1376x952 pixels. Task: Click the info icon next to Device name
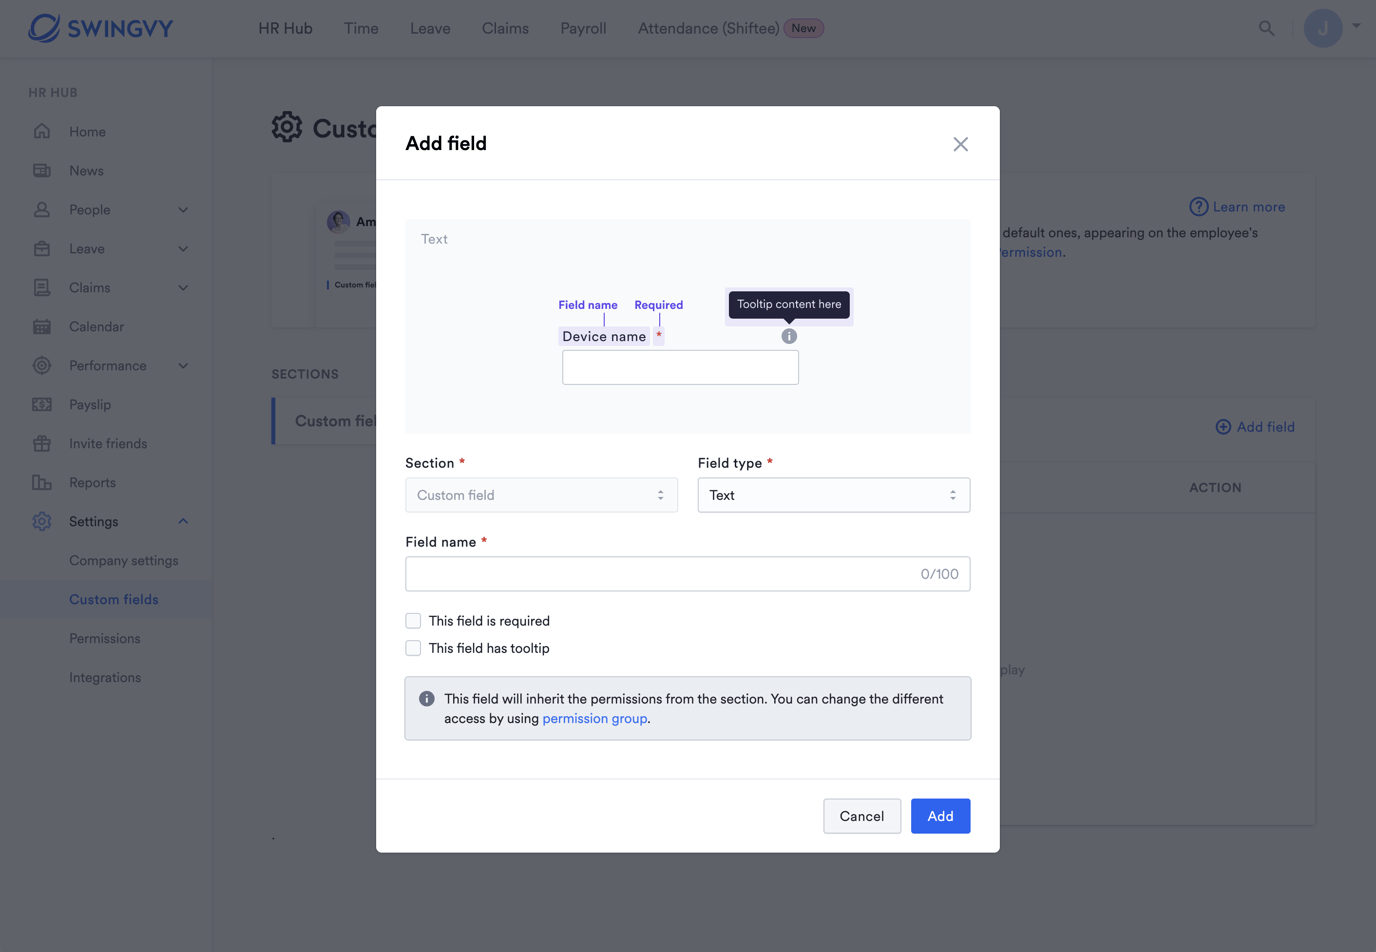pyautogui.click(x=789, y=336)
